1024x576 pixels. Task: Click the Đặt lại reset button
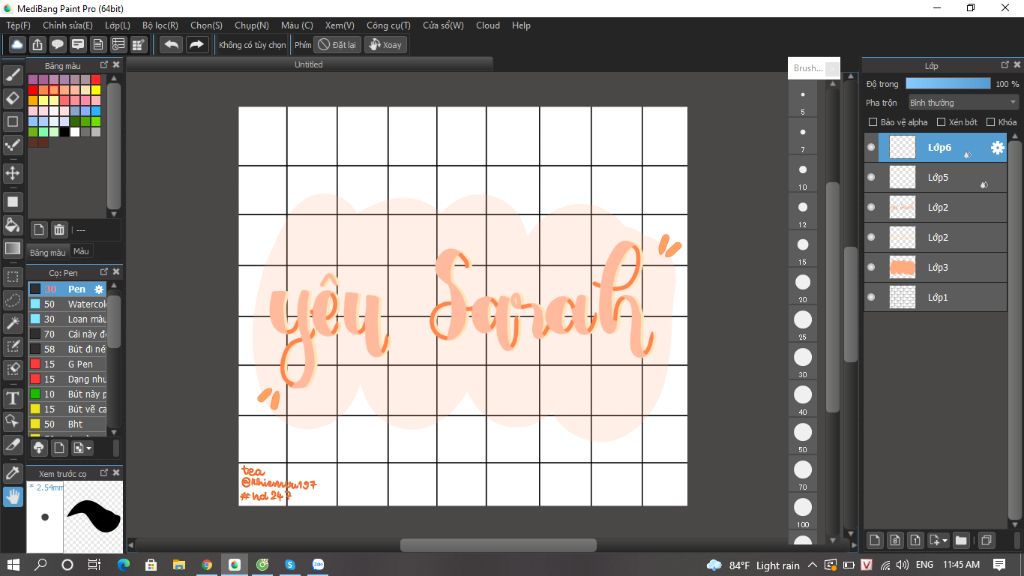point(337,44)
